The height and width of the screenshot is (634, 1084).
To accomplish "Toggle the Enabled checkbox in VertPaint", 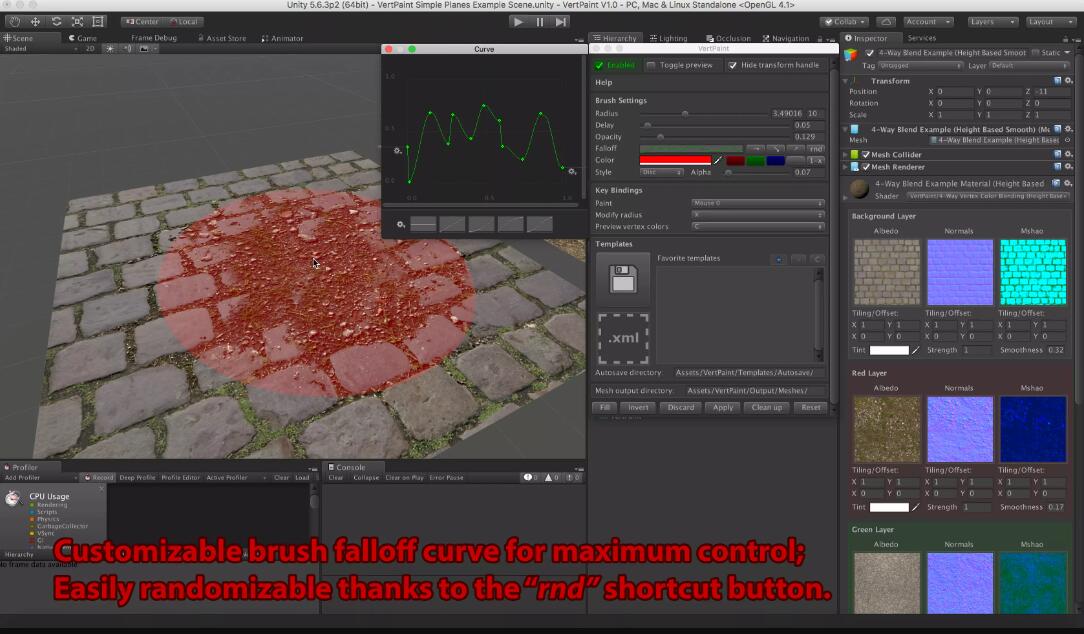I will pyautogui.click(x=600, y=65).
